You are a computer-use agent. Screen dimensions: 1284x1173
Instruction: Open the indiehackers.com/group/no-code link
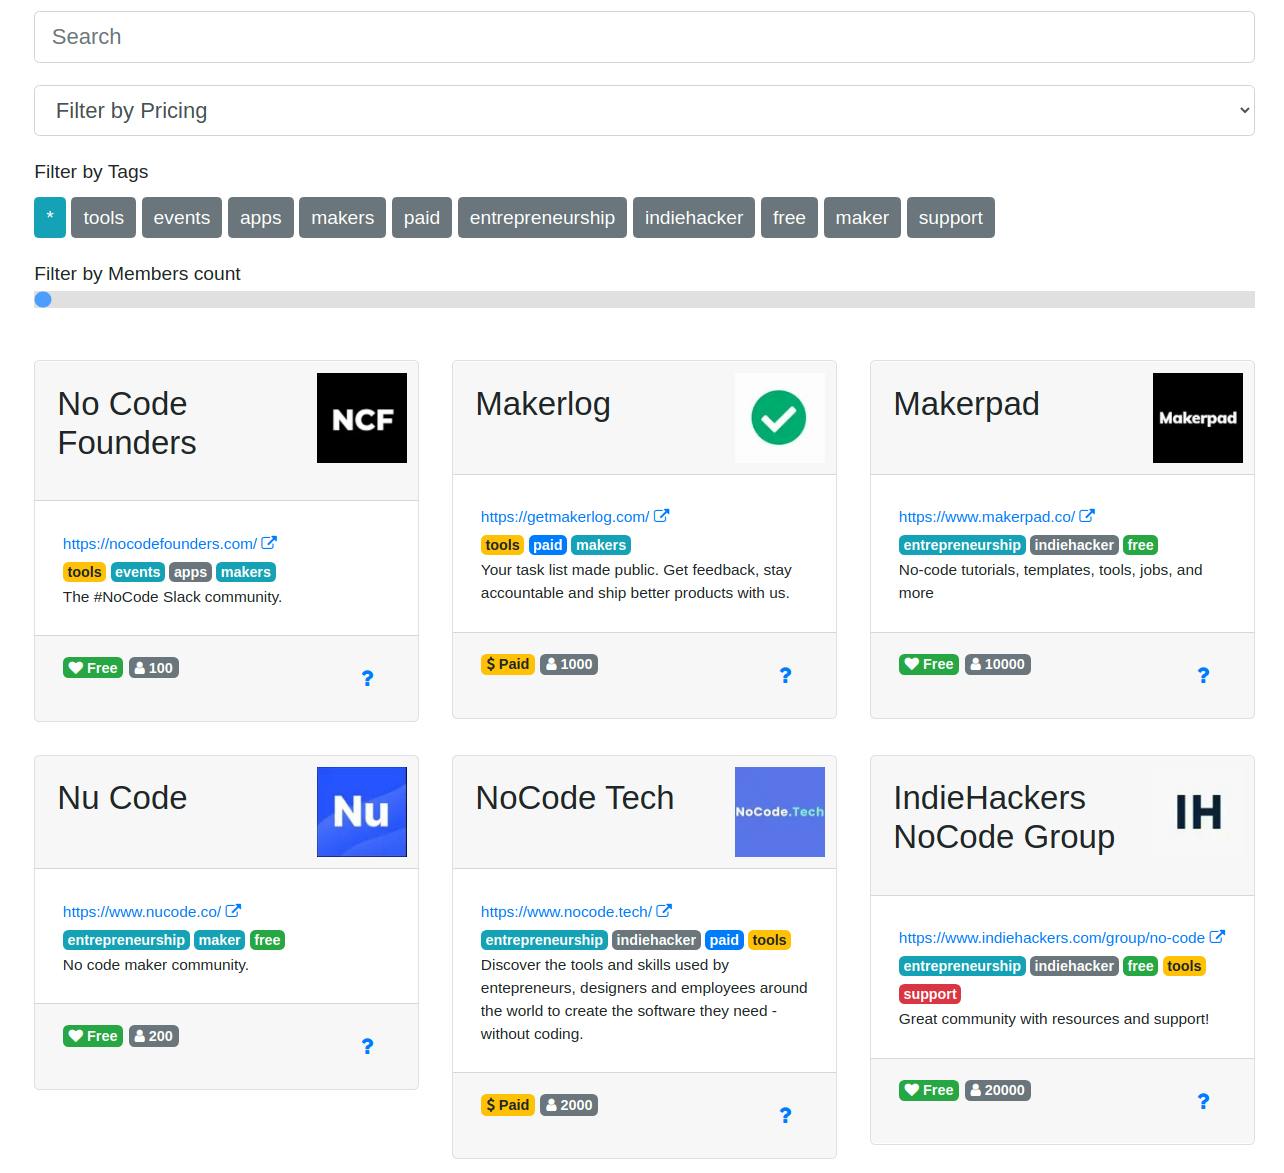[x=1052, y=937]
